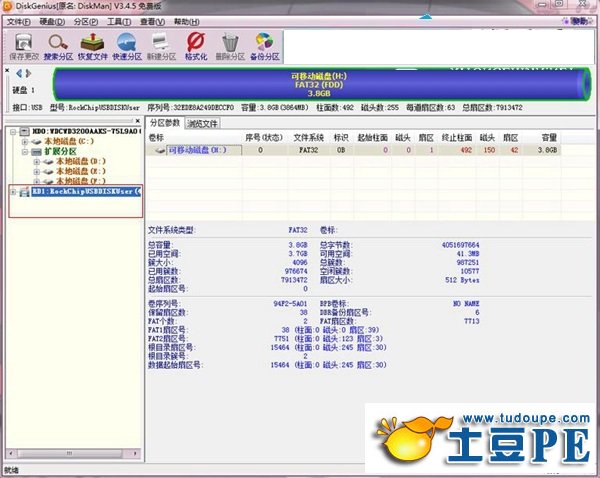Screen dimensions: 600x478
Task: Click the 保存更改 save changes icon
Action: pos(22,46)
